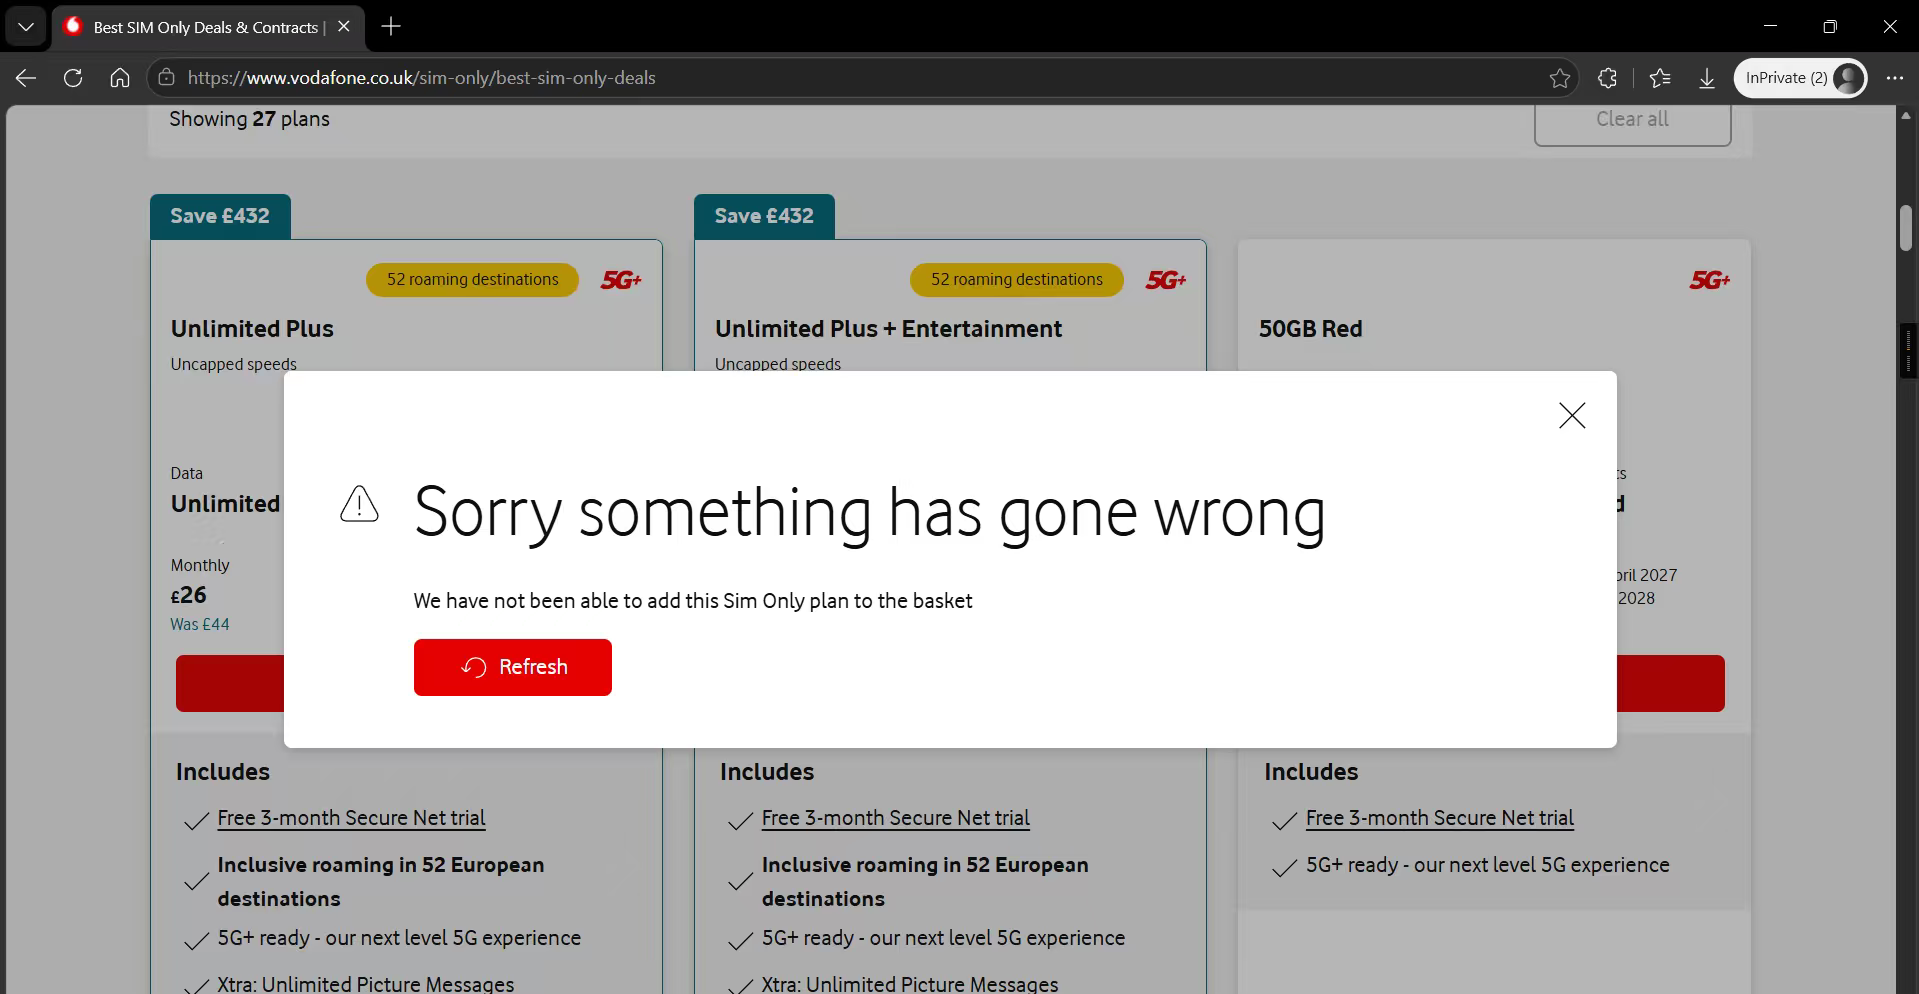Viewport: 1919px width, 994px height.
Task: Minimize the browser window
Action: (x=1771, y=26)
